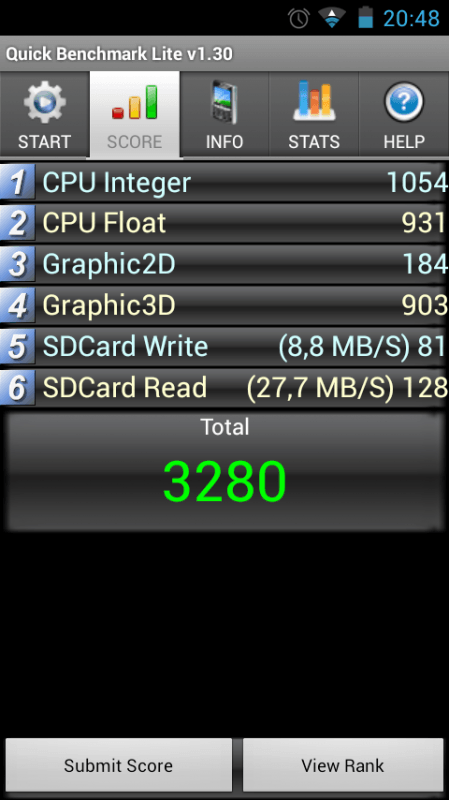Tap the alarm clock status icon
Screen dimensions: 449x800
[299, 18]
